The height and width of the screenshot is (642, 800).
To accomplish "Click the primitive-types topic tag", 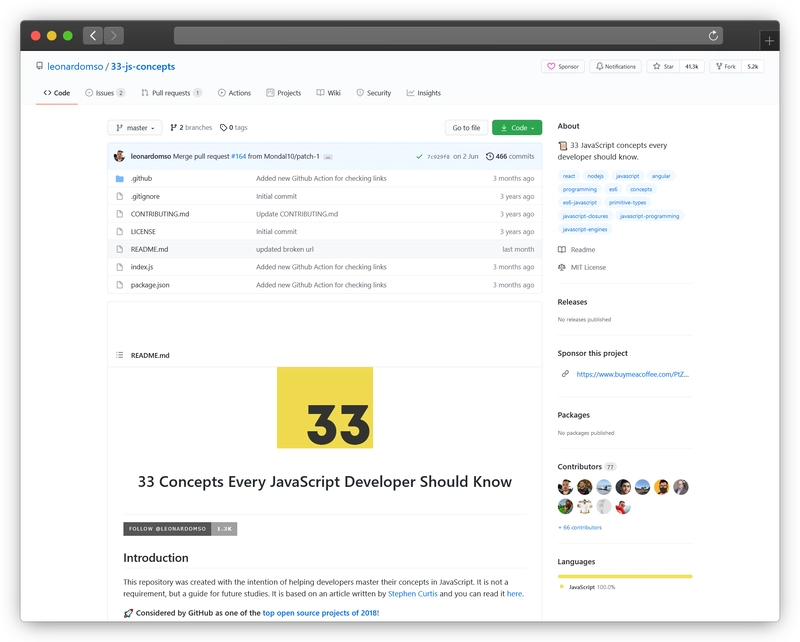I will pos(627,203).
